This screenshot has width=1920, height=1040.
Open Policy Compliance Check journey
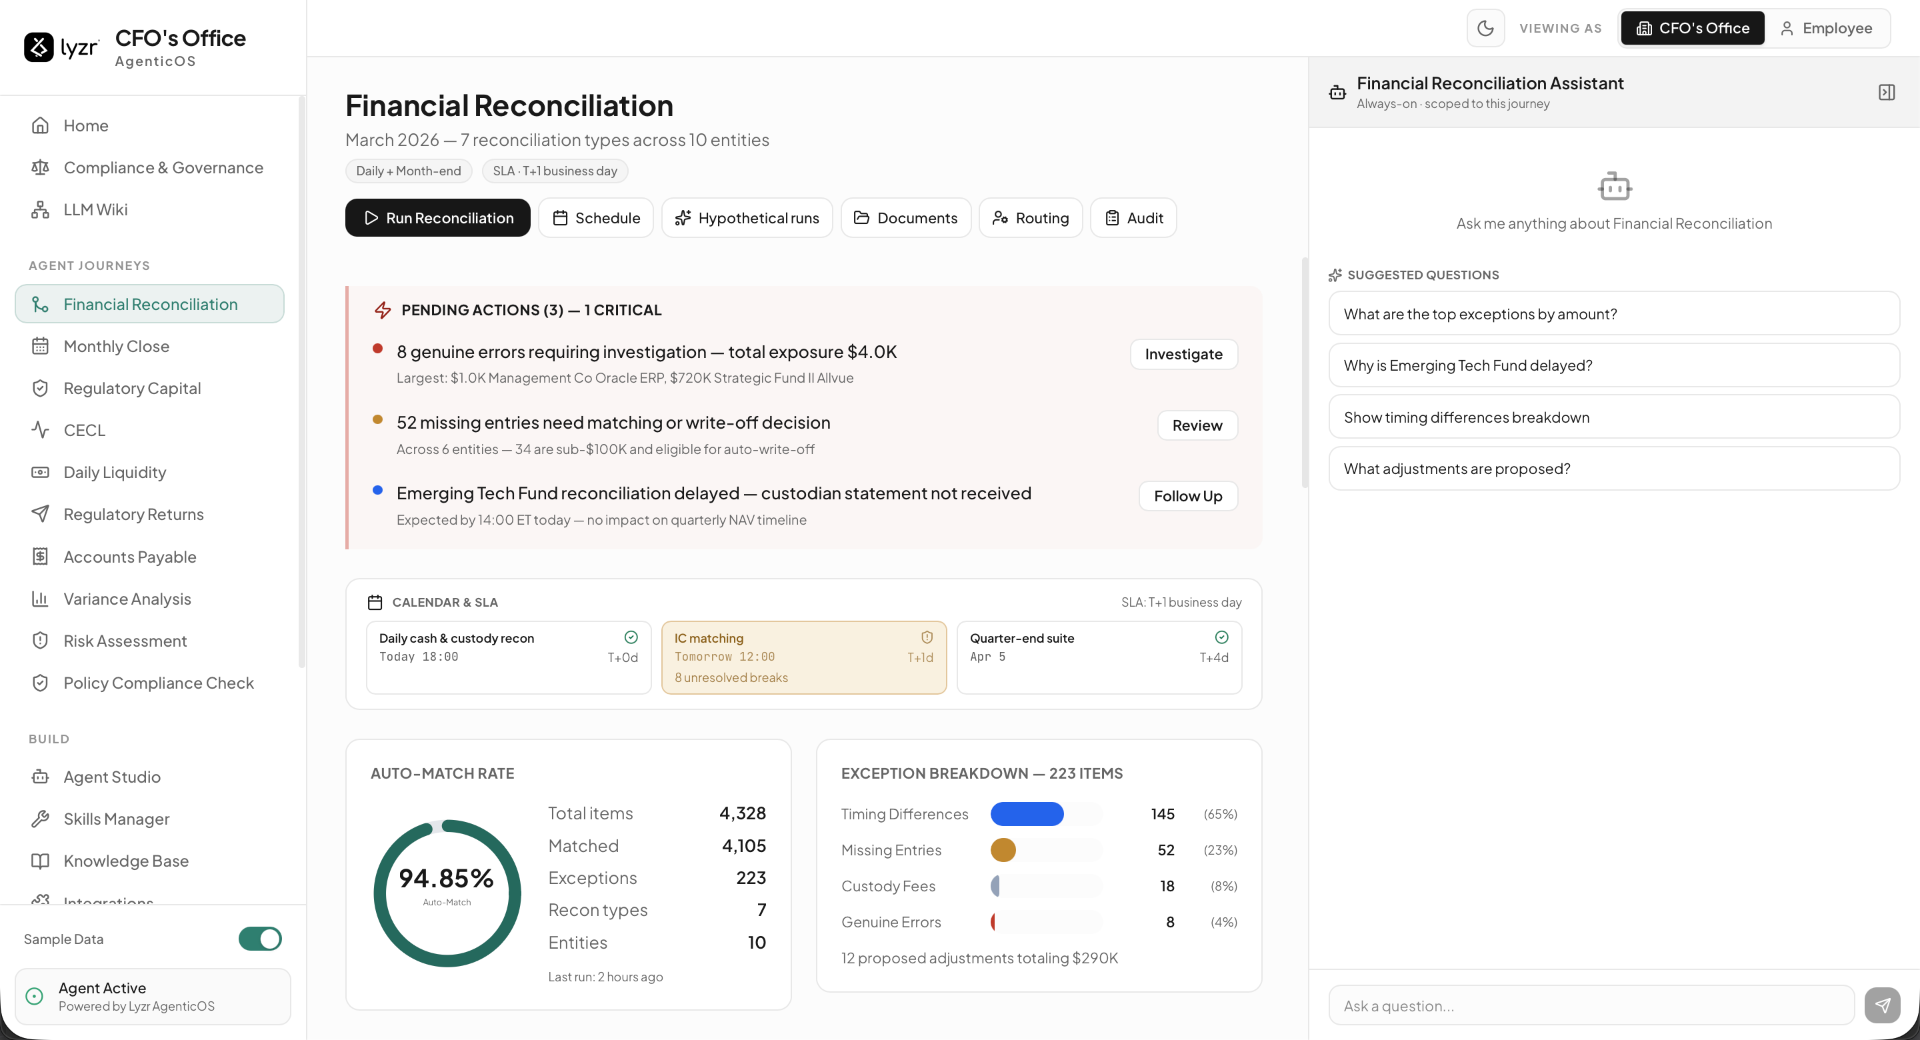click(x=150, y=683)
